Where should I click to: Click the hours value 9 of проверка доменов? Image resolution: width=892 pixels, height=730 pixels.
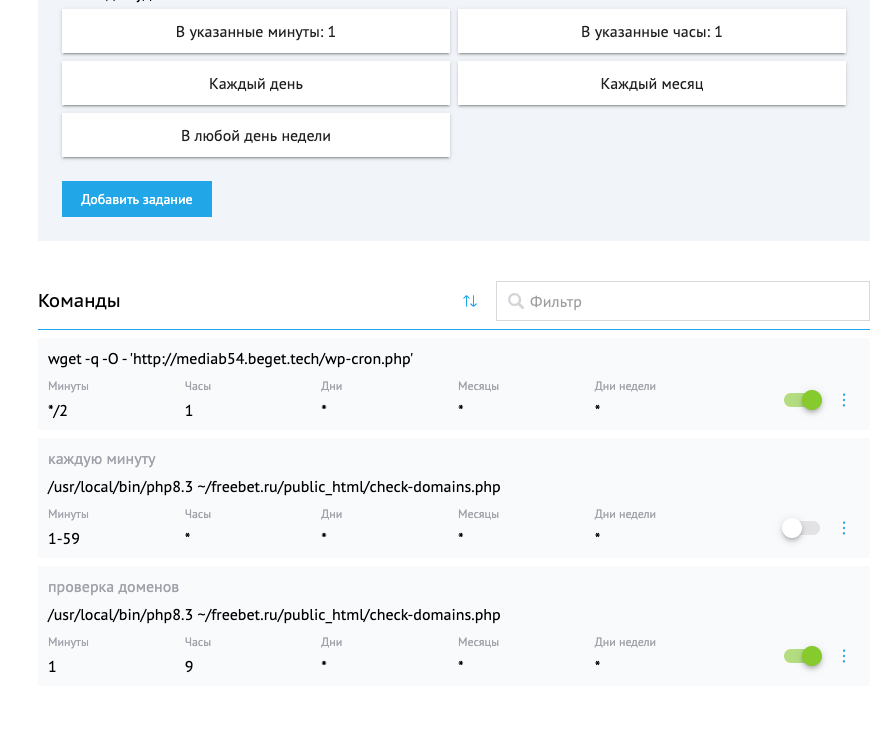point(189,666)
